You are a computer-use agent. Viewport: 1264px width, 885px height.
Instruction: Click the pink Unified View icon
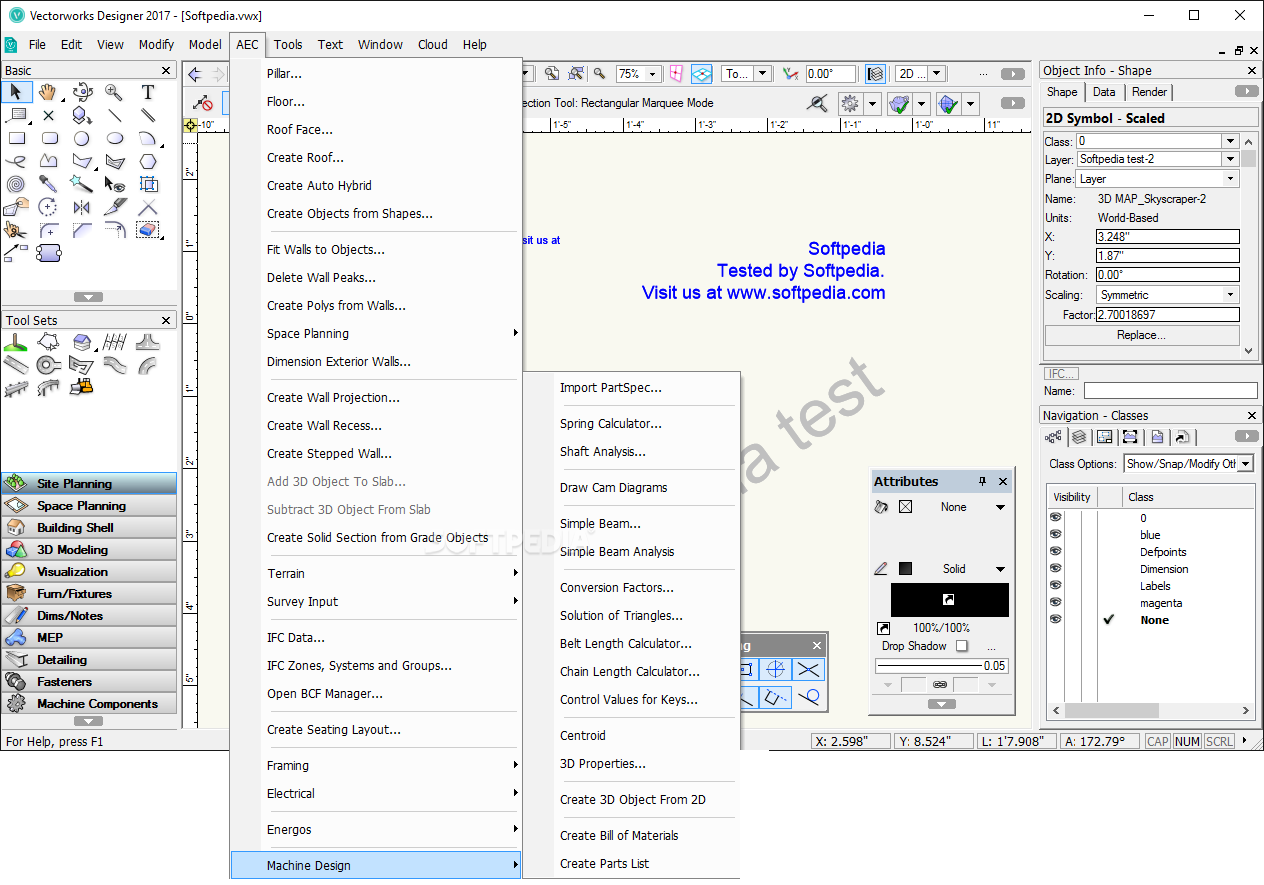[x=677, y=74]
